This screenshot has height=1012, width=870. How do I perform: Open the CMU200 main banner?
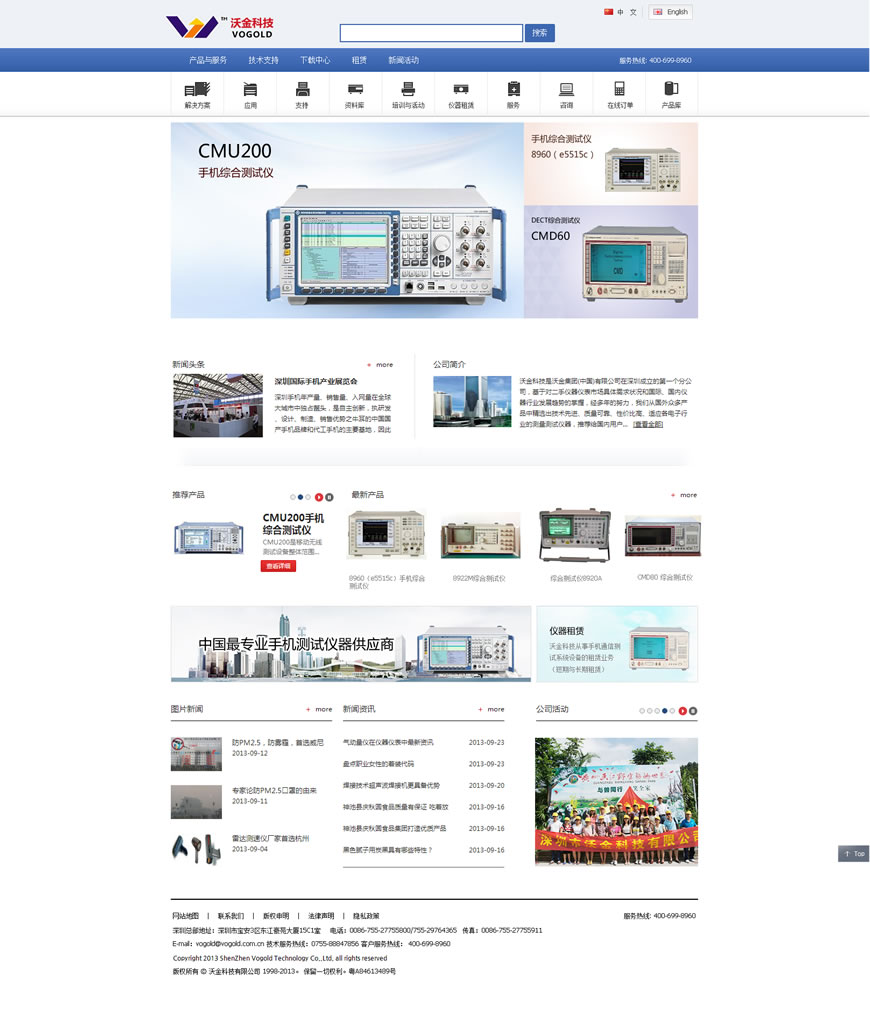(x=347, y=220)
